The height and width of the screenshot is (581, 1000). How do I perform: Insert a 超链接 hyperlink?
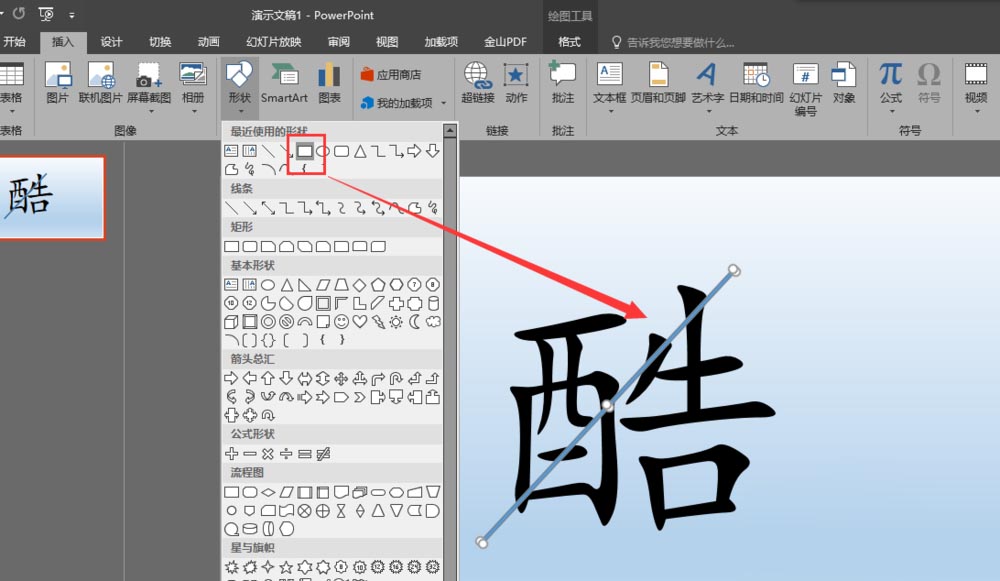(x=478, y=83)
